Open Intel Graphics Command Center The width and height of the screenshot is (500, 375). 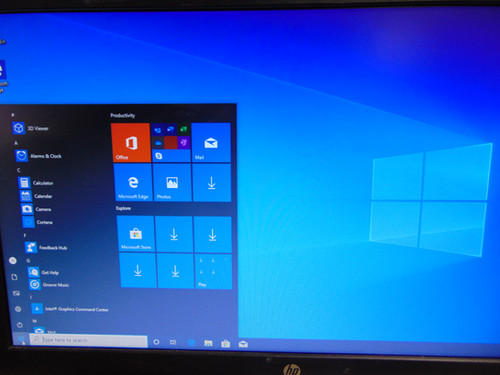point(70,309)
